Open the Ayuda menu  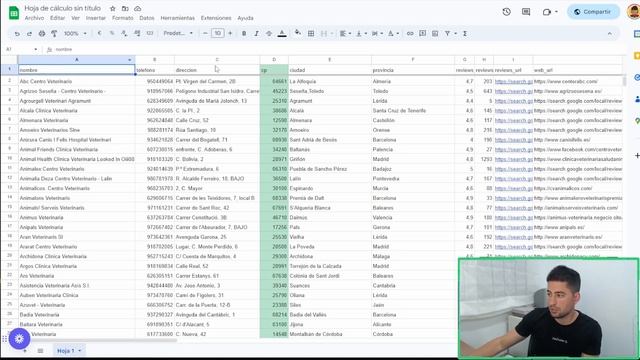point(245,18)
